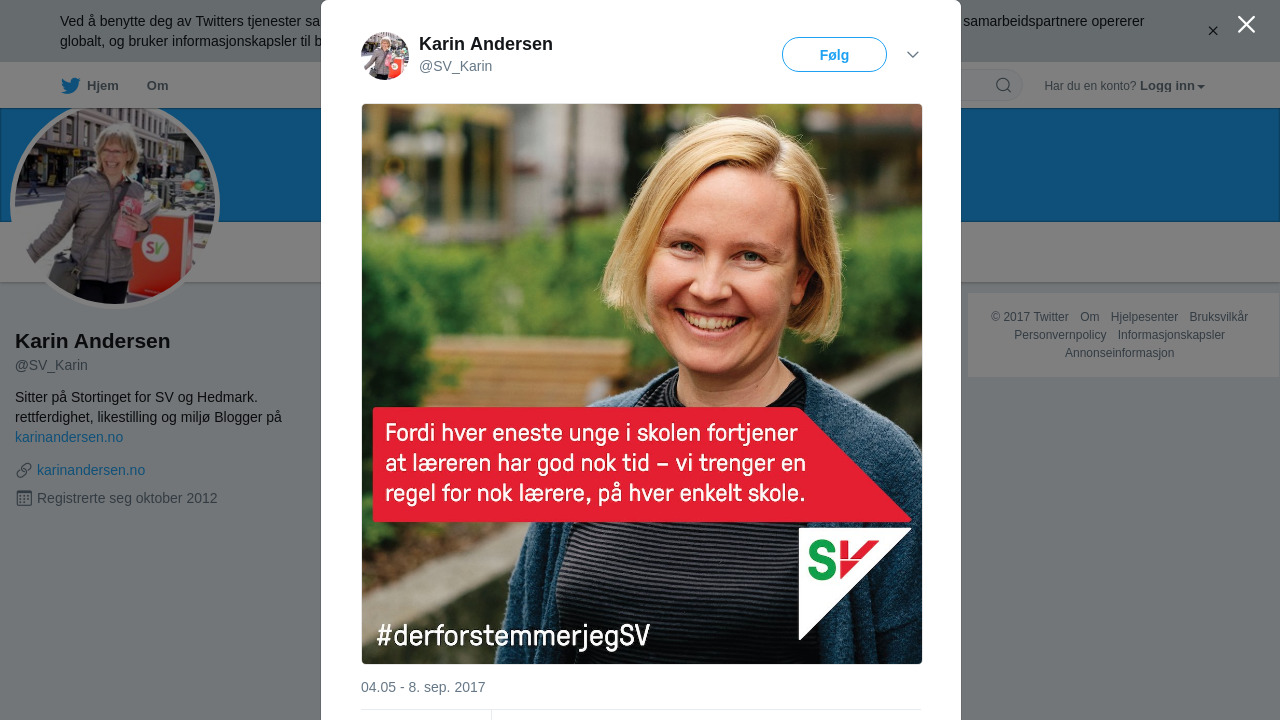Open the Bruksvilkår footer link
The width and height of the screenshot is (1280, 720).
1218,317
